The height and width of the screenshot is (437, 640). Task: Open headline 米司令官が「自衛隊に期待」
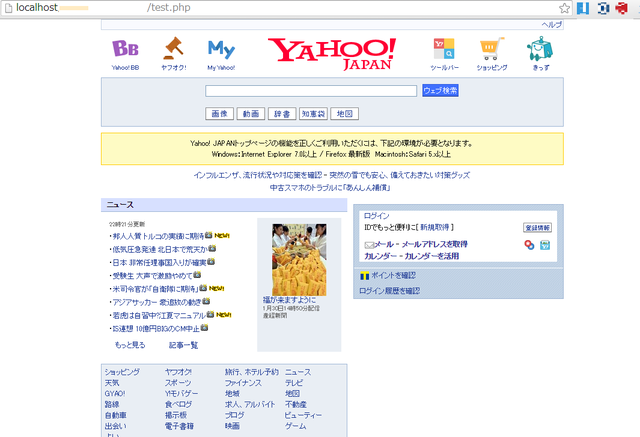click(x=156, y=289)
